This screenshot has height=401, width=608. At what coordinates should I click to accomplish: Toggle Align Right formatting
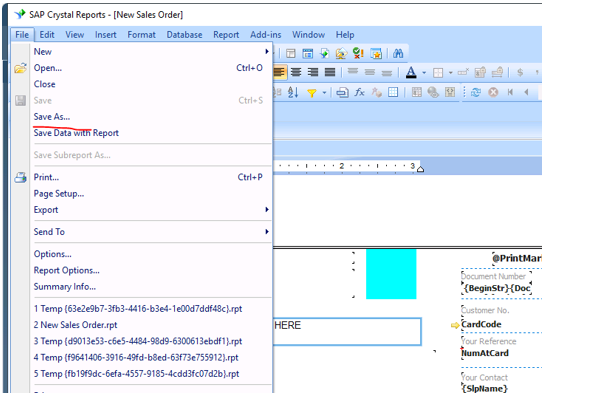click(x=313, y=72)
